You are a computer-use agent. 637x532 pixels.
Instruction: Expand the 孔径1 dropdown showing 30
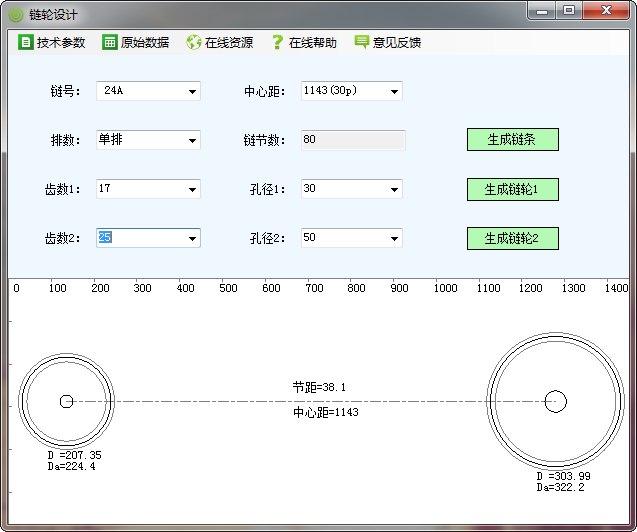[x=394, y=189]
